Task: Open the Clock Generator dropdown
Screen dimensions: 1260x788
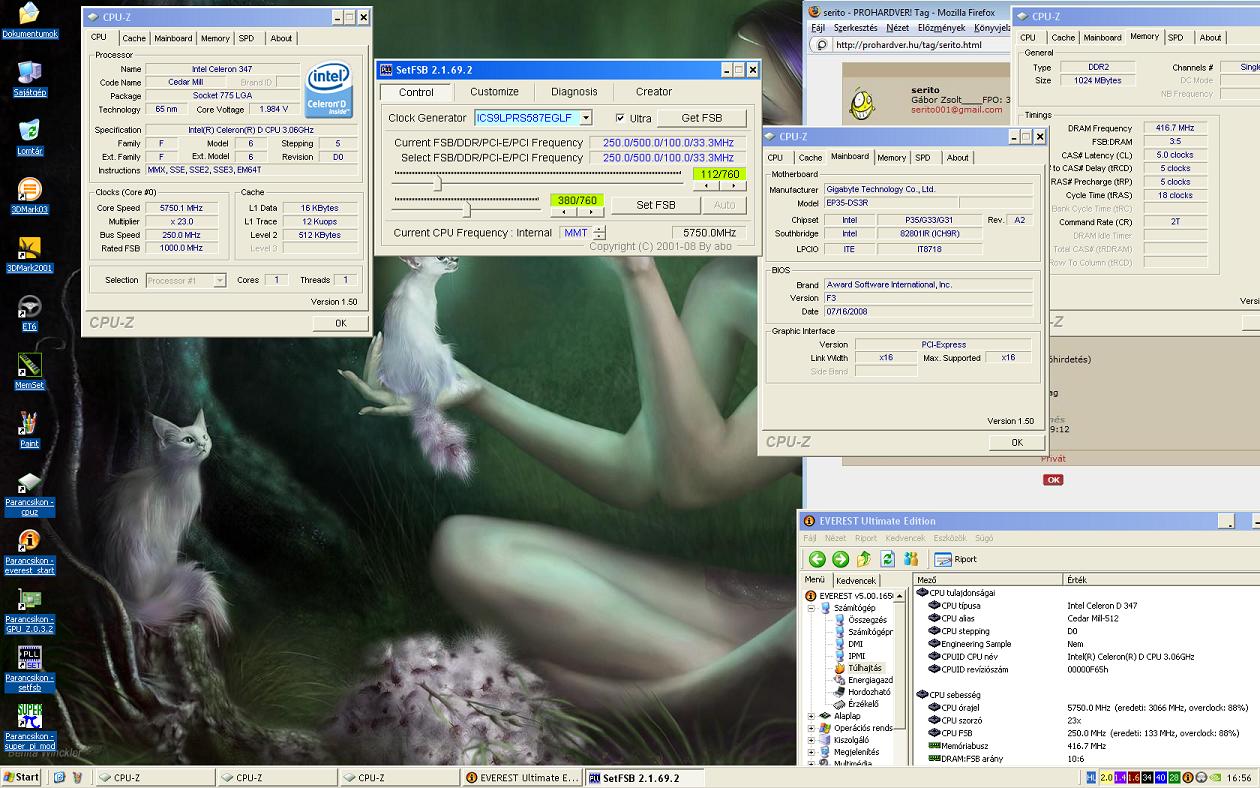Action: click(585, 118)
